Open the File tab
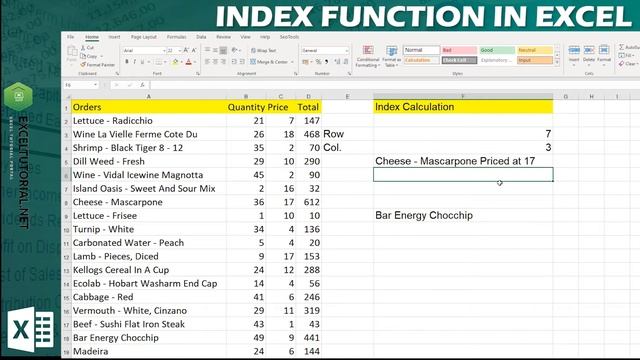The height and width of the screenshot is (360, 640). (x=71, y=37)
